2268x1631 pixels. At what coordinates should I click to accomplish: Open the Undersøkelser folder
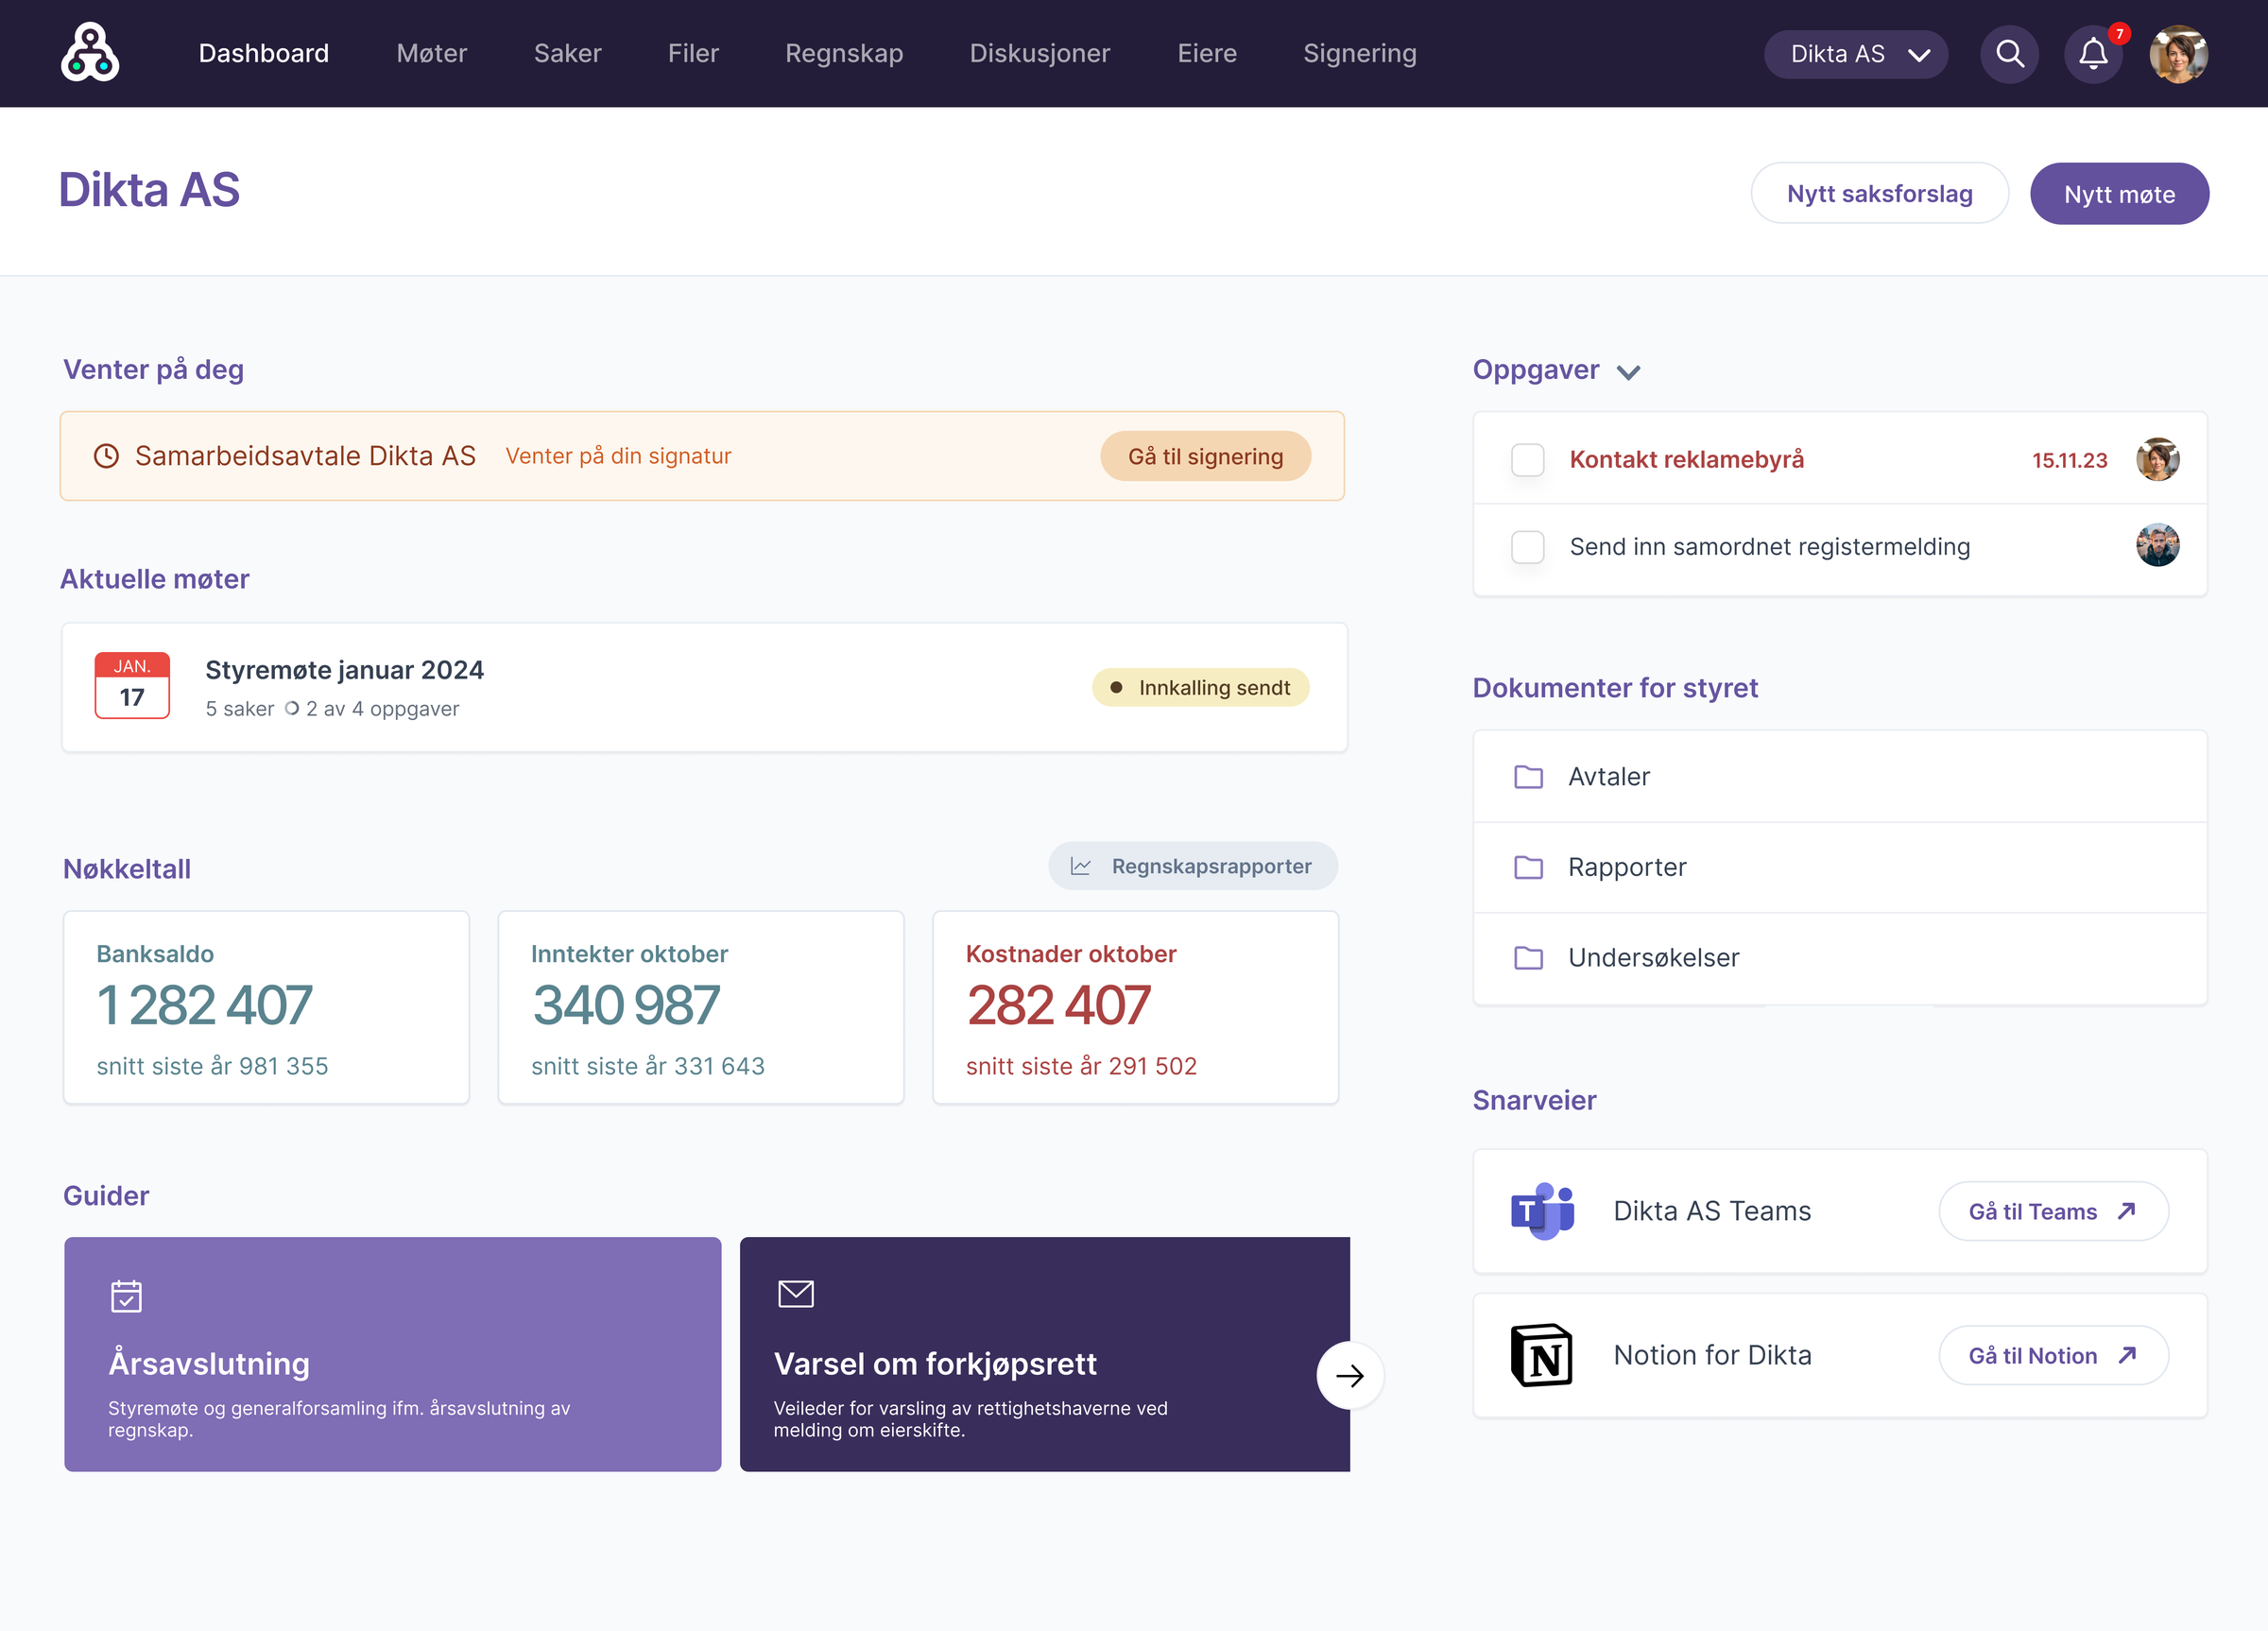point(1653,958)
